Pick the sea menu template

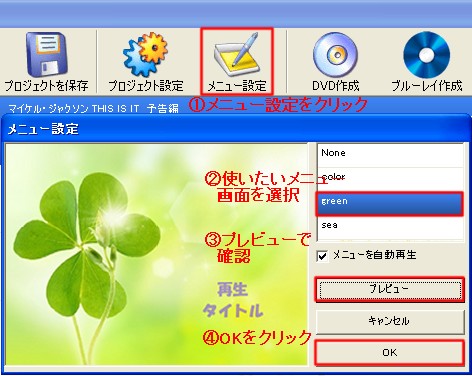390,227
